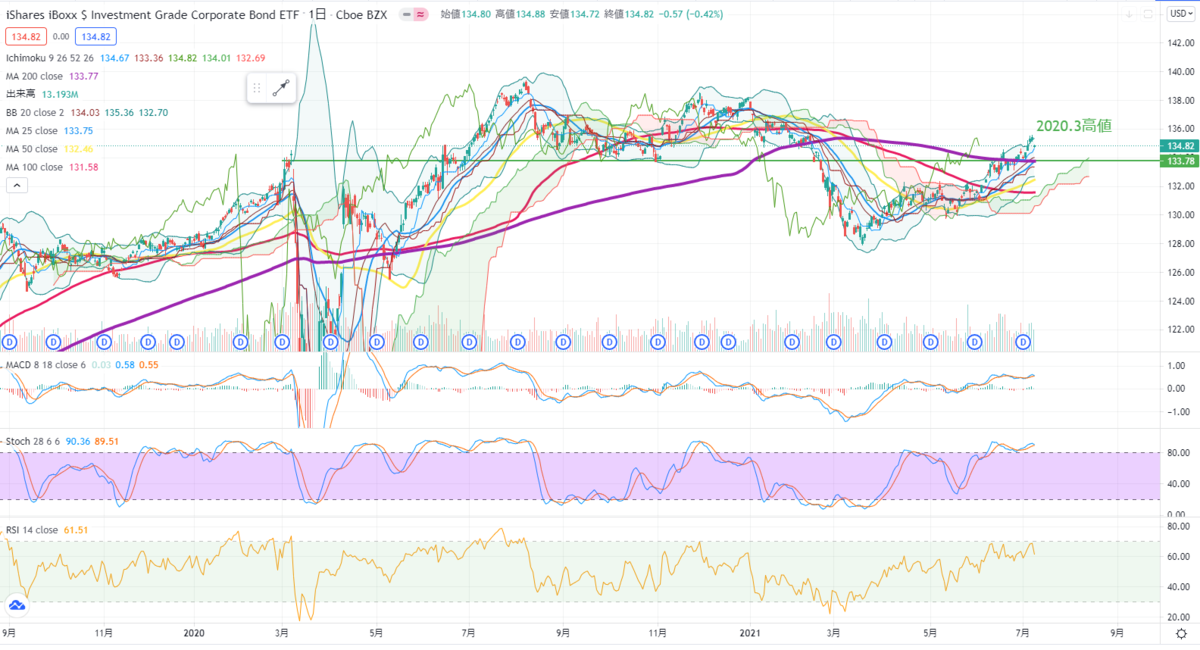Grab the floating drawing toolbar drag handle
The height and width of the screenshot is (650, 1200).
click(x=259, y=88)
